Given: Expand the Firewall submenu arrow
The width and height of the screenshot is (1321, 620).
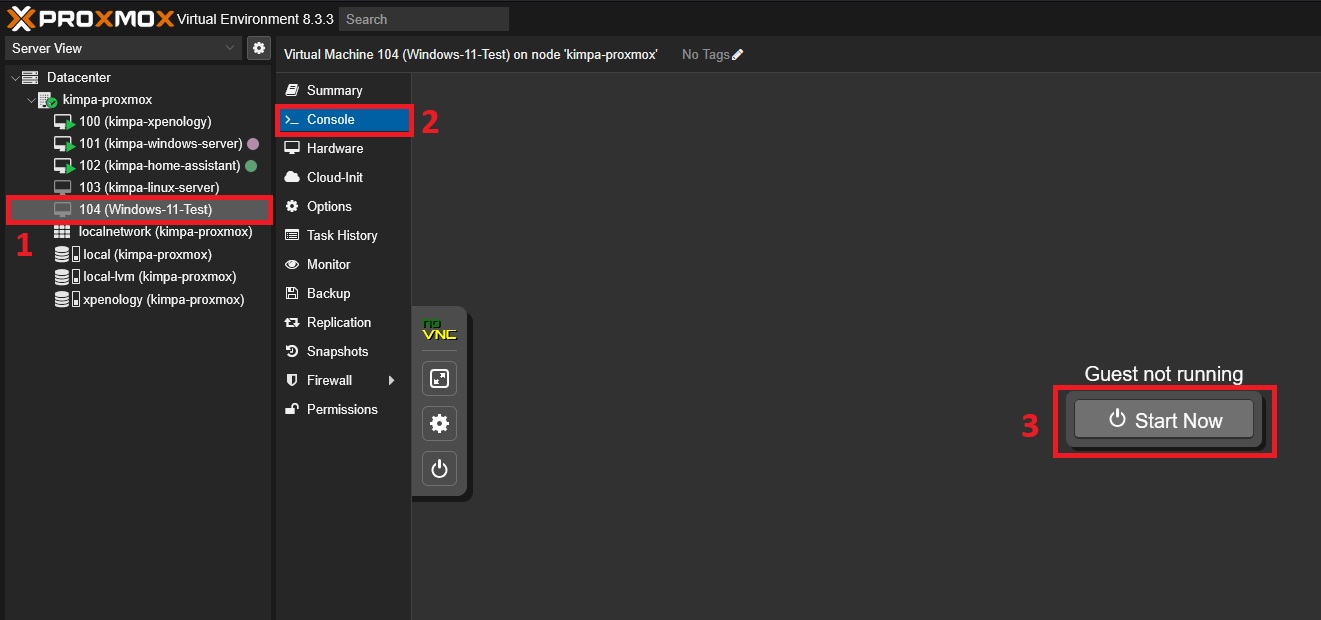Looking at the screenshot, I should pos(391,381).
